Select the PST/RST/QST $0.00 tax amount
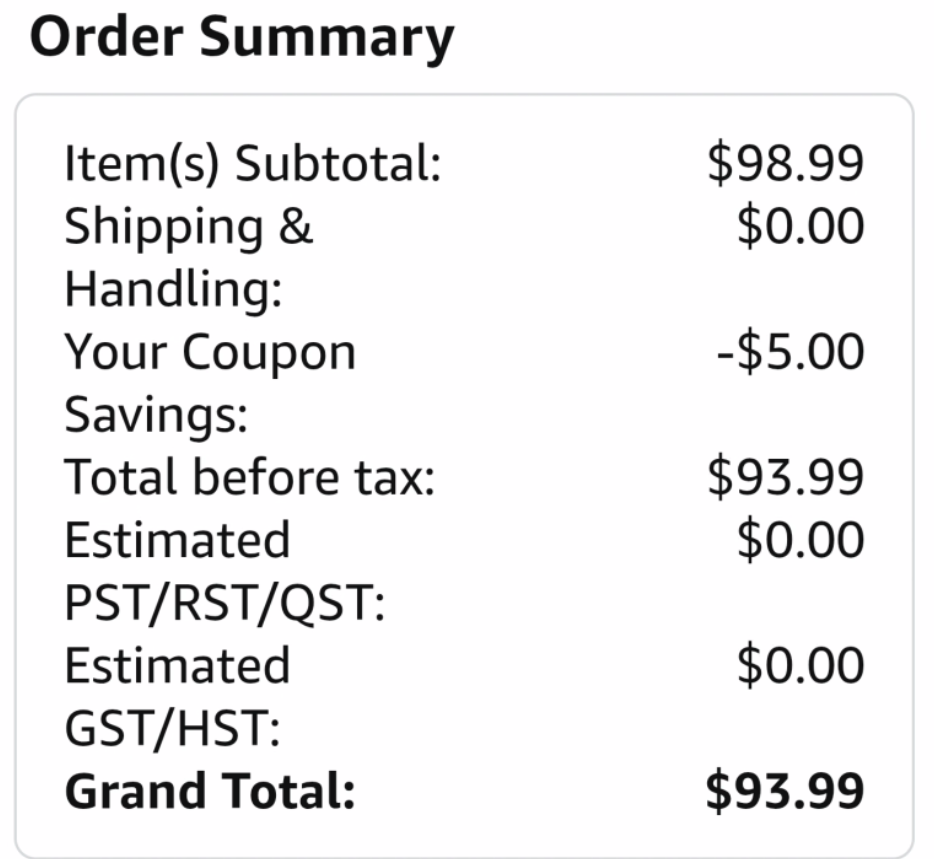934x859 pixels. click(800, 540)
